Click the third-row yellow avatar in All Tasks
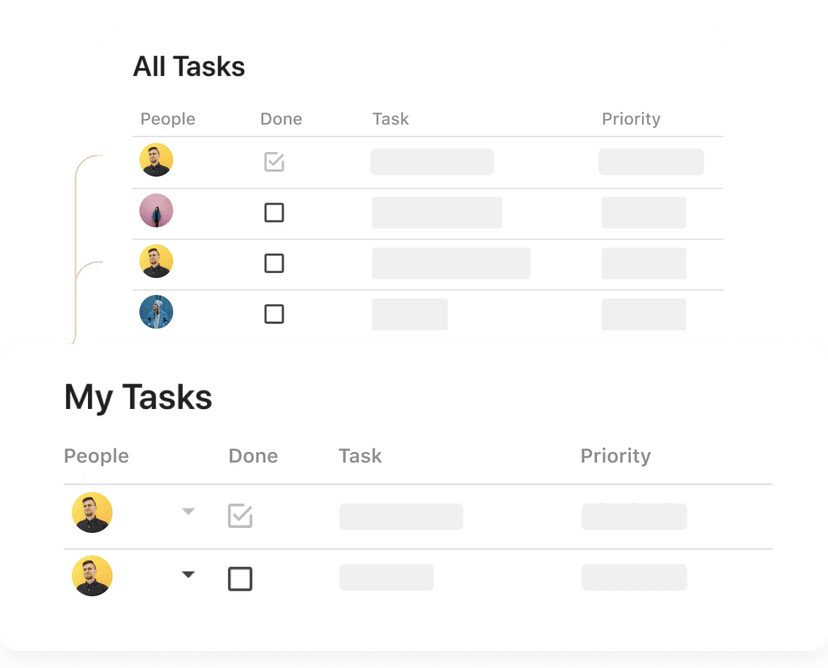Image resolution: width=828 pixels, height=668 pixels. tap(156, 262)
